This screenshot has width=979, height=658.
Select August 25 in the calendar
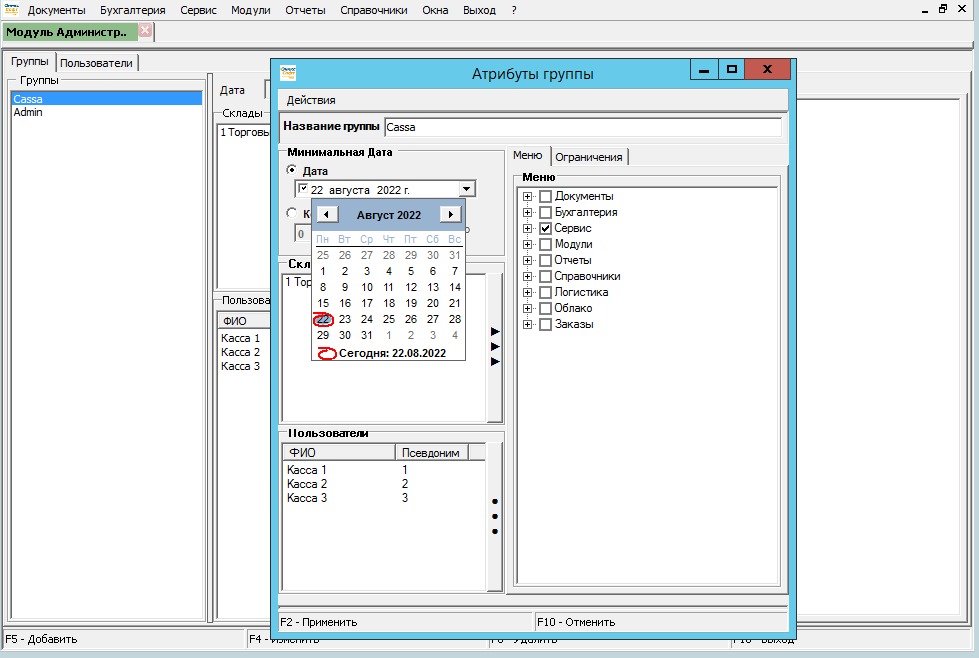click(x=389, y=319)
